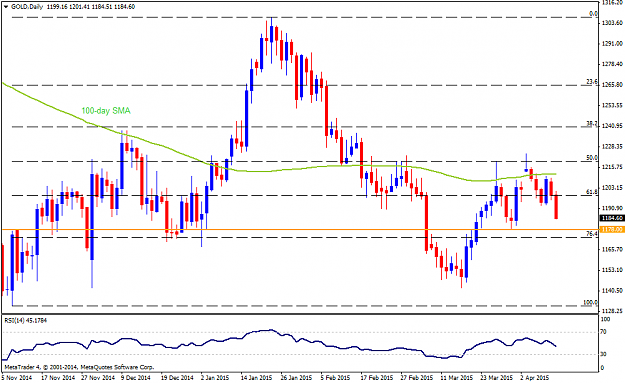
Task: Click the 0.0 Fibonacci level label
Action: tap(594, 14)
